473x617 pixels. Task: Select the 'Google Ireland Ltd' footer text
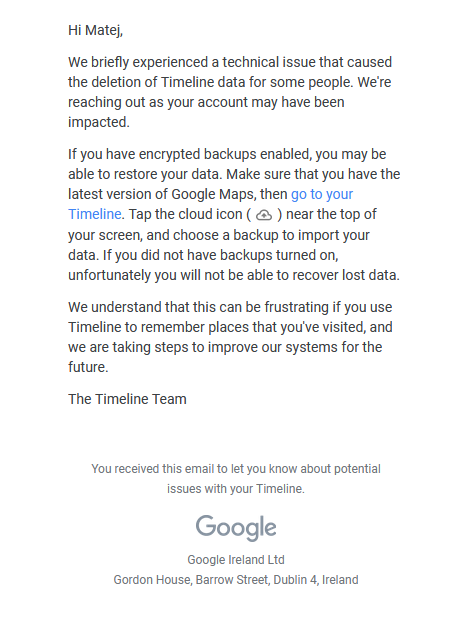236,560
